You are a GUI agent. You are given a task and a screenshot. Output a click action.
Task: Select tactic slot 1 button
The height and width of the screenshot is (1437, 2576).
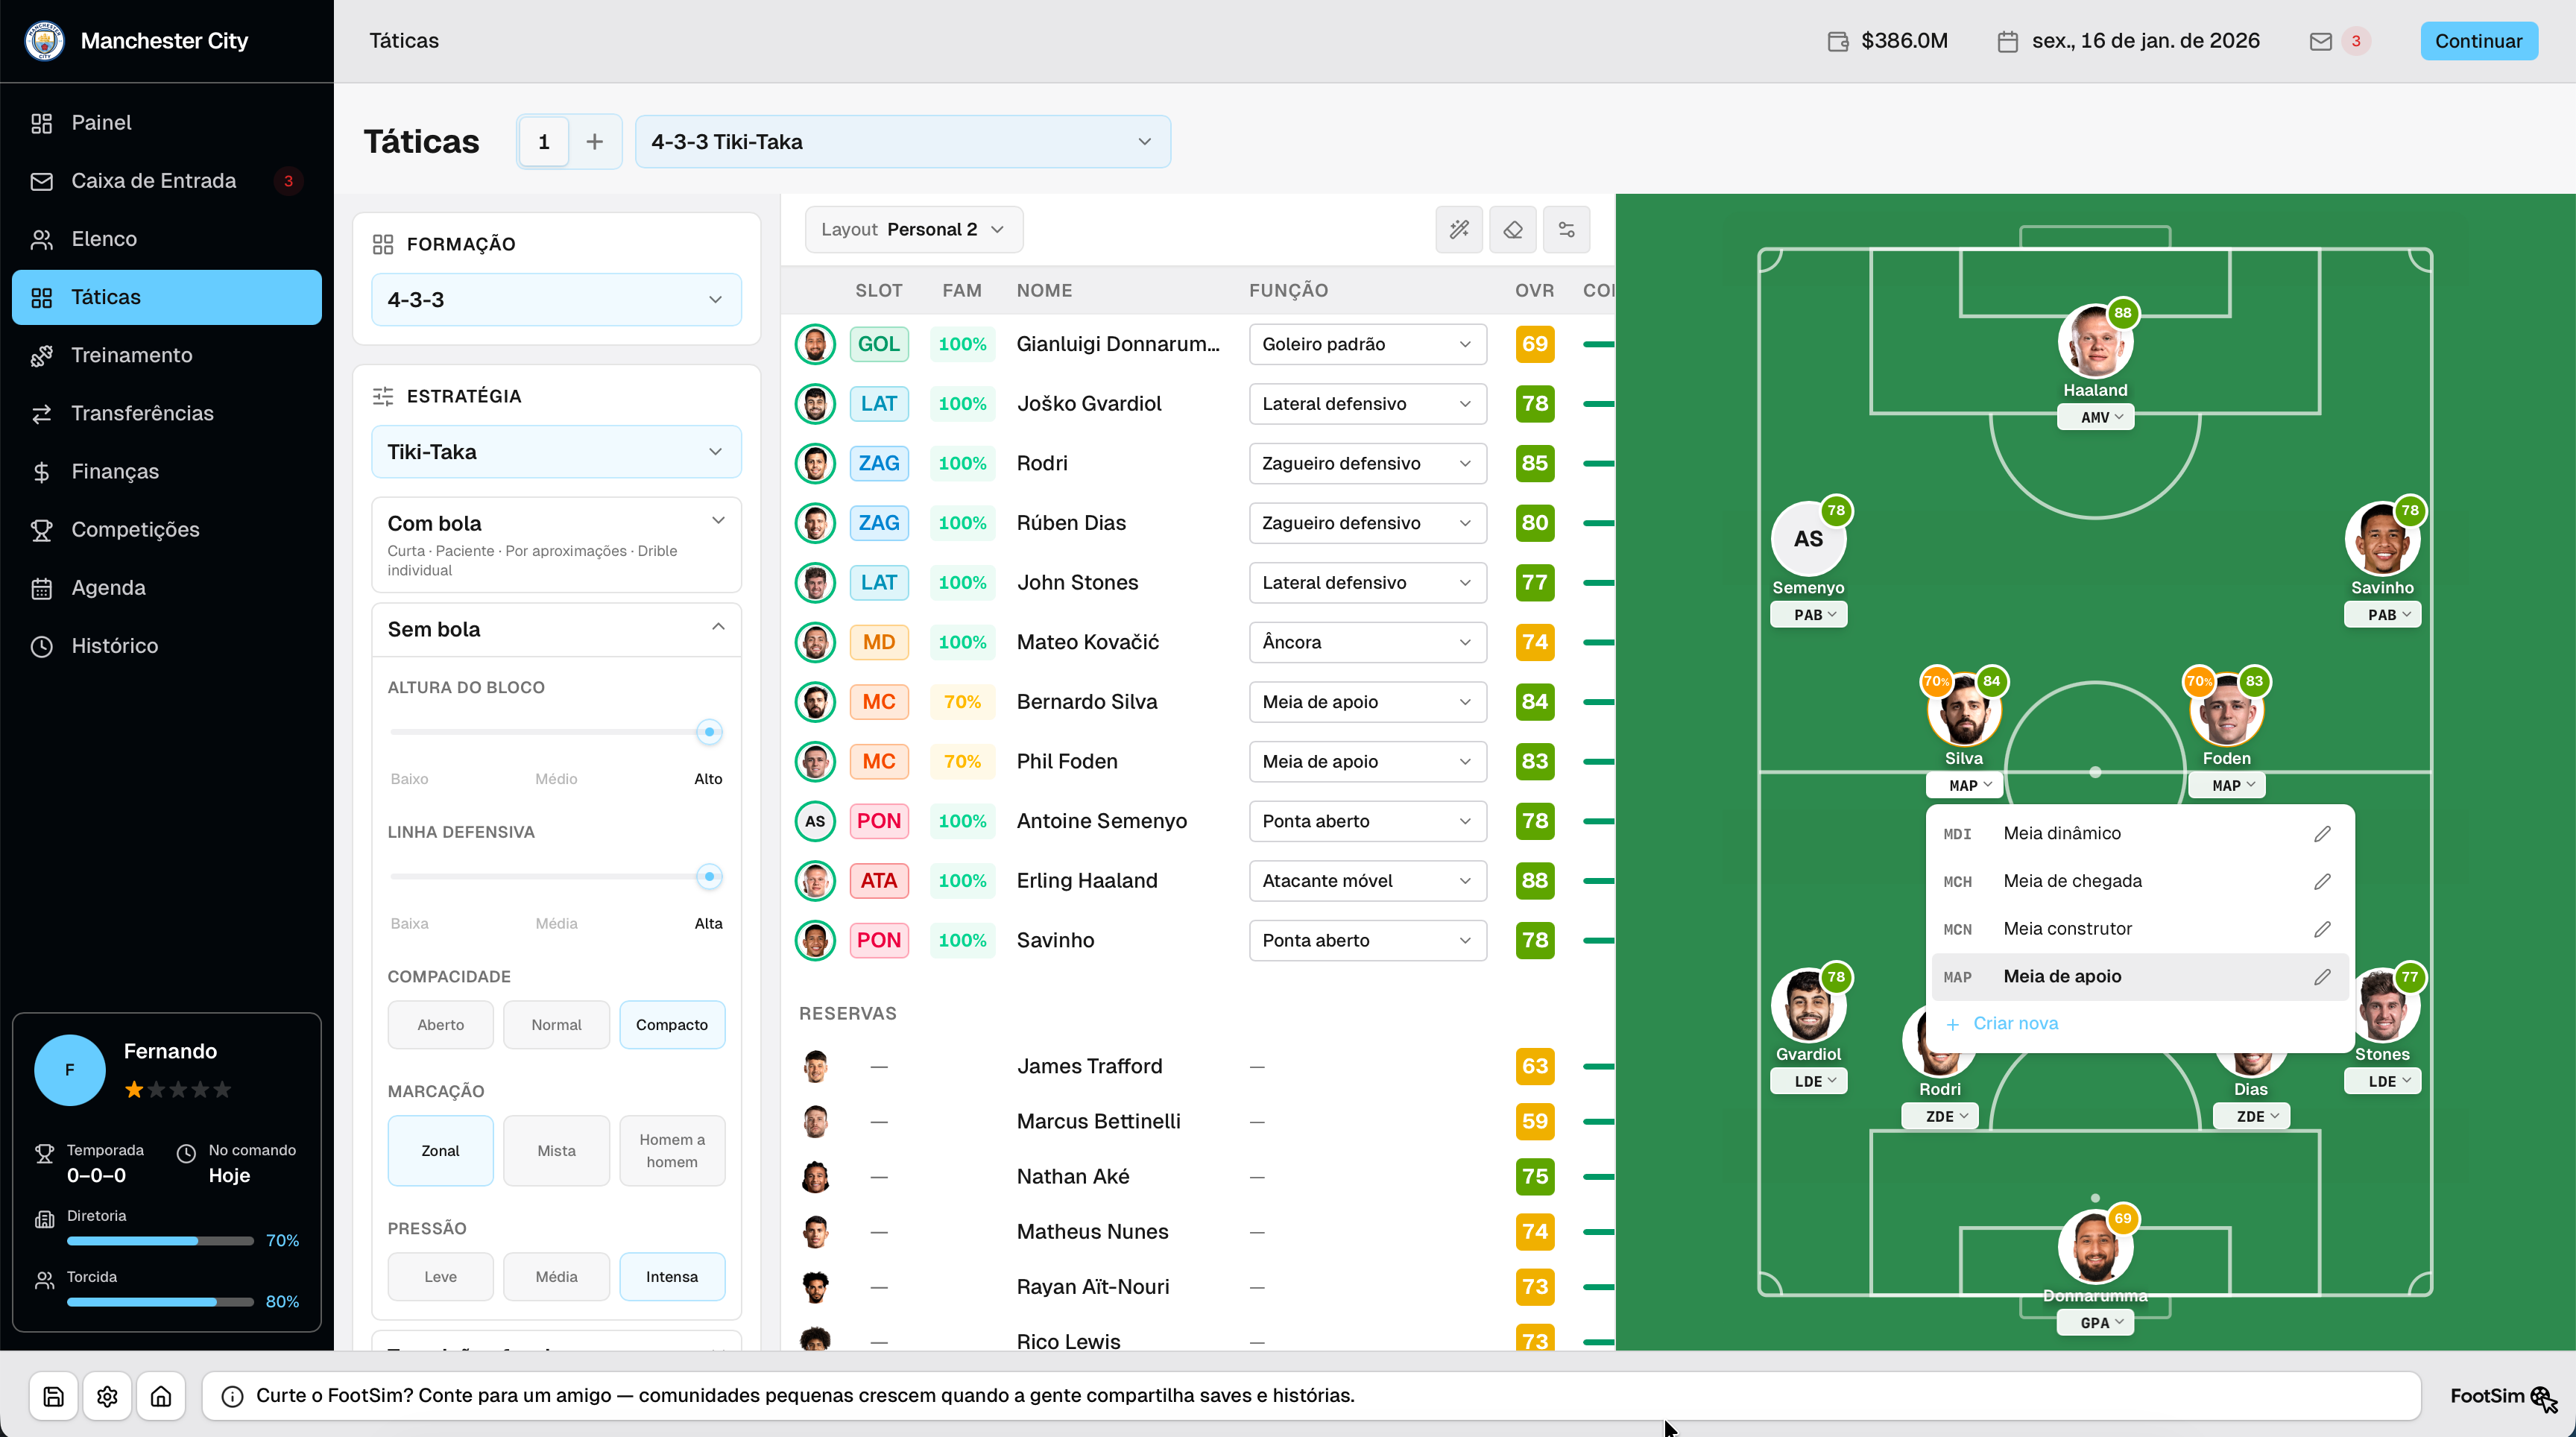pos(544,142)
